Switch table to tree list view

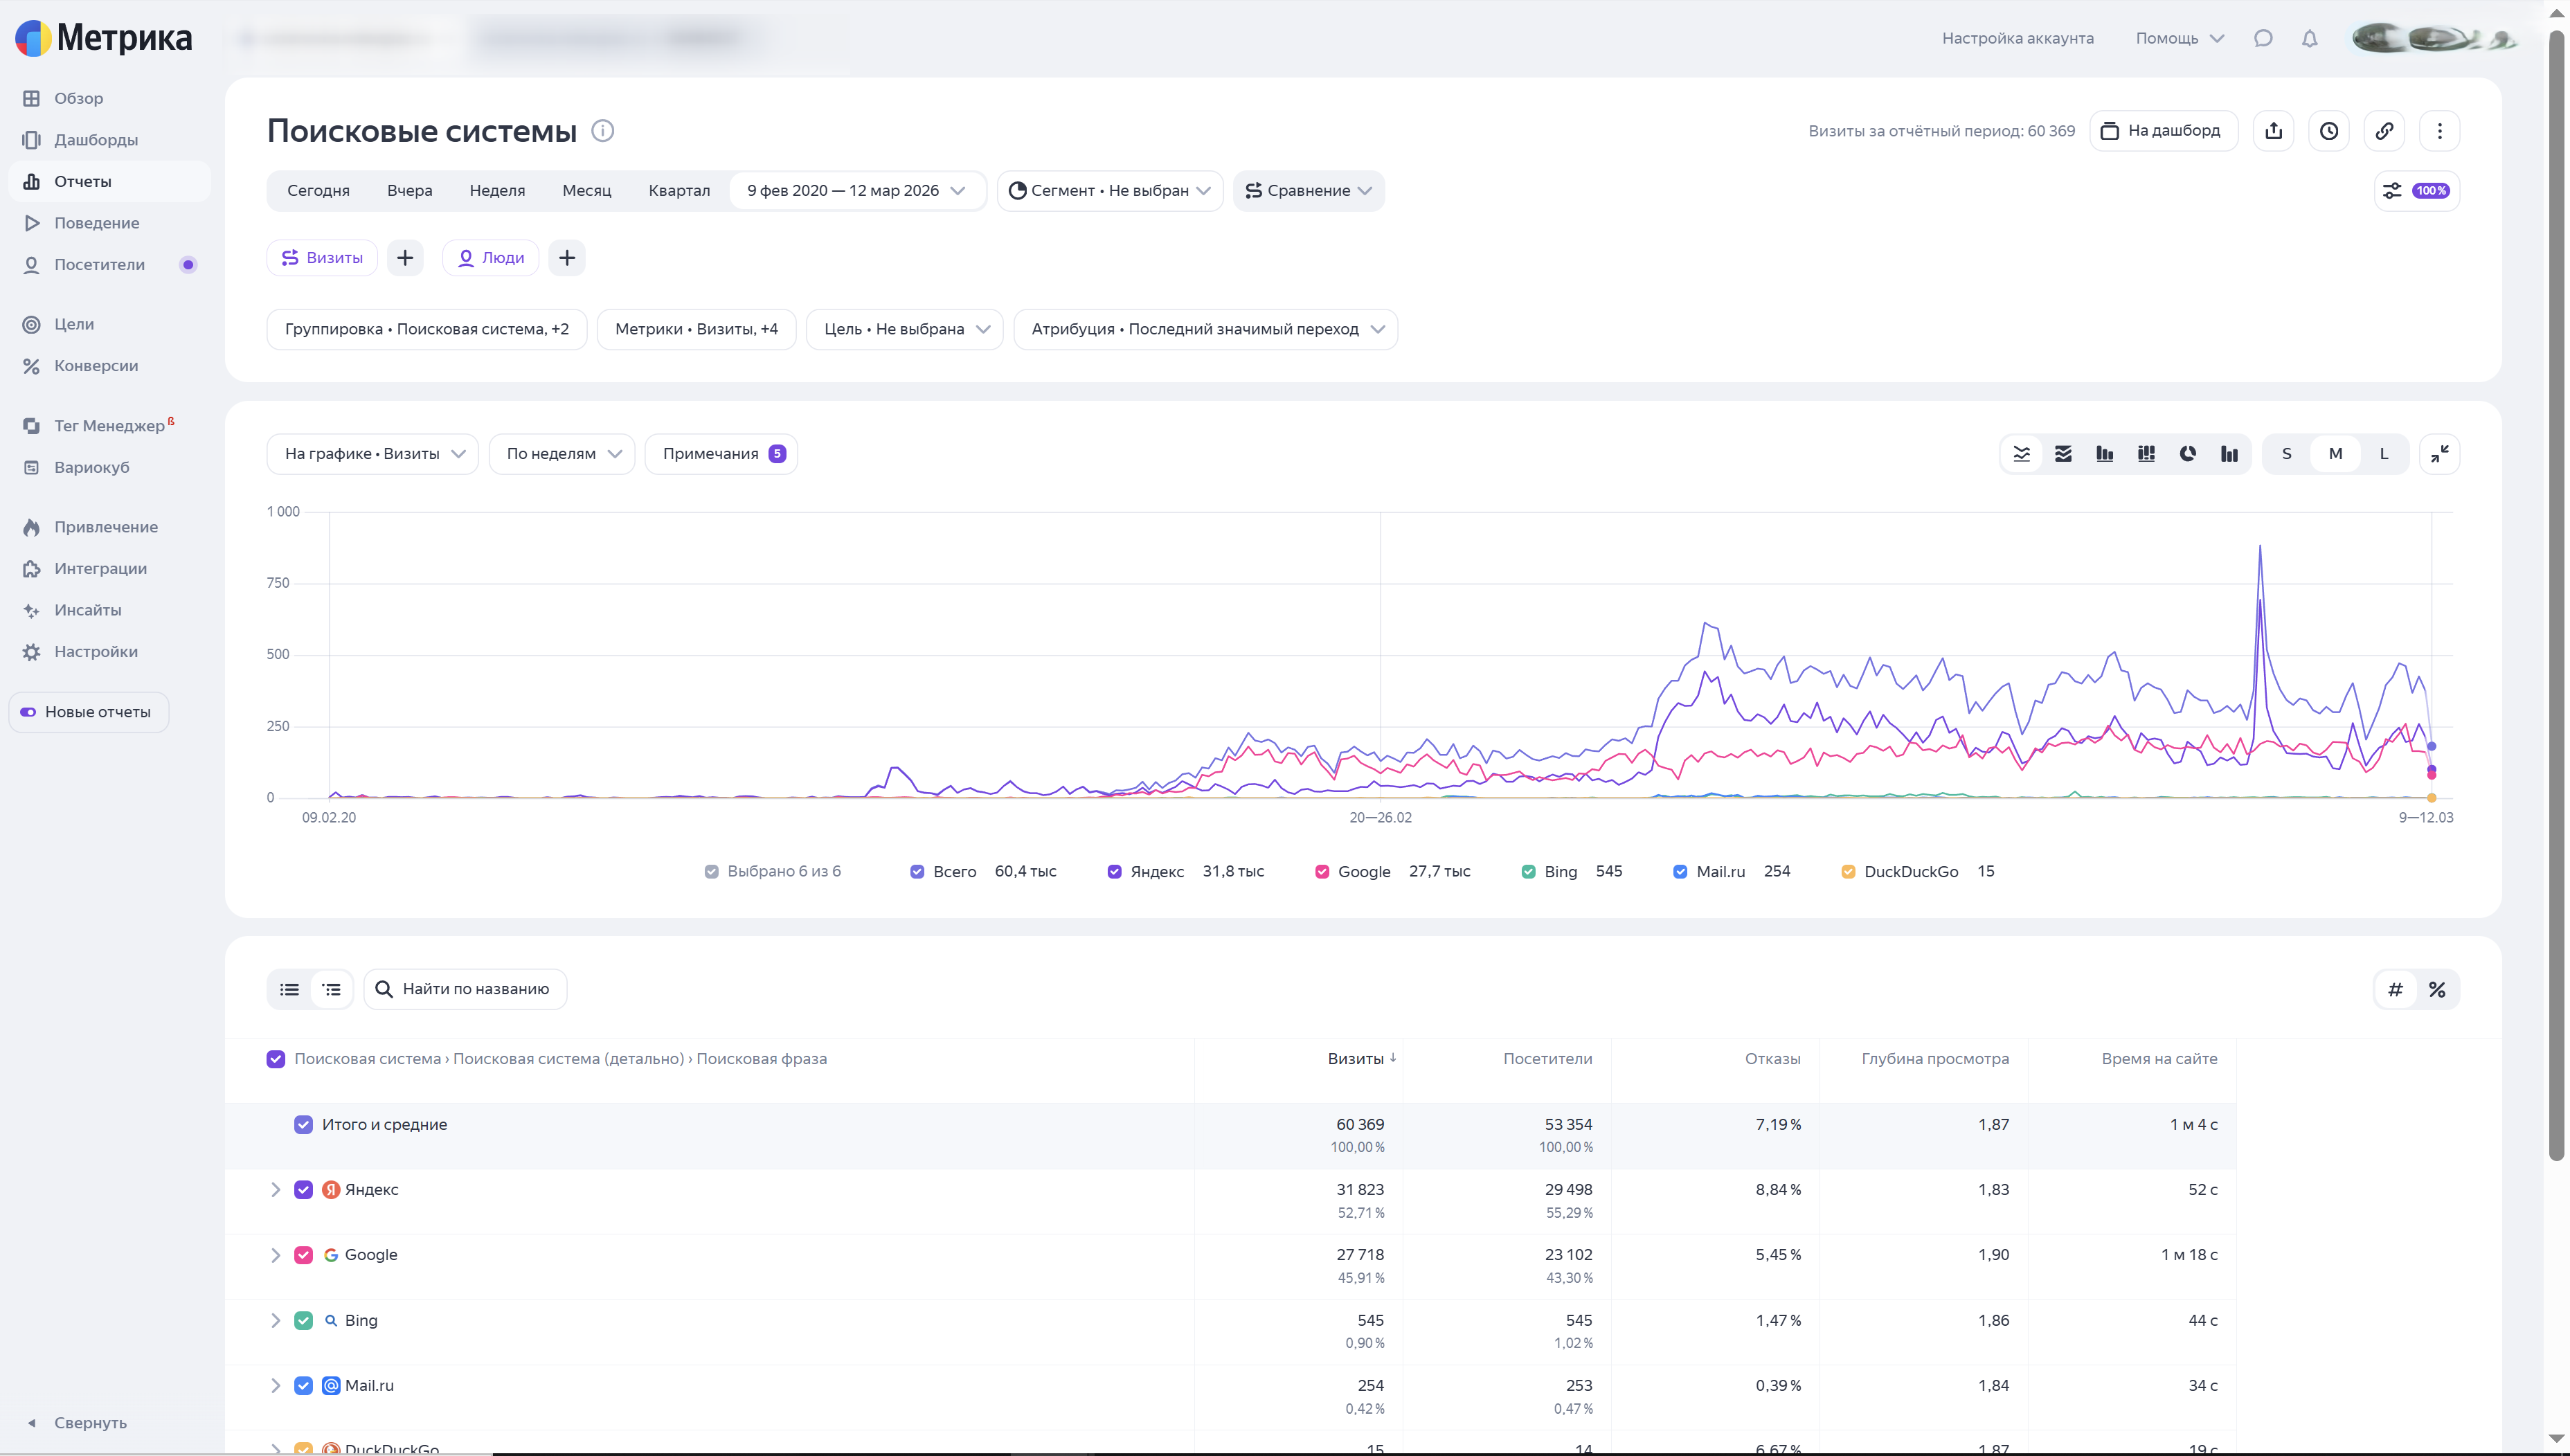pos(332,989)
